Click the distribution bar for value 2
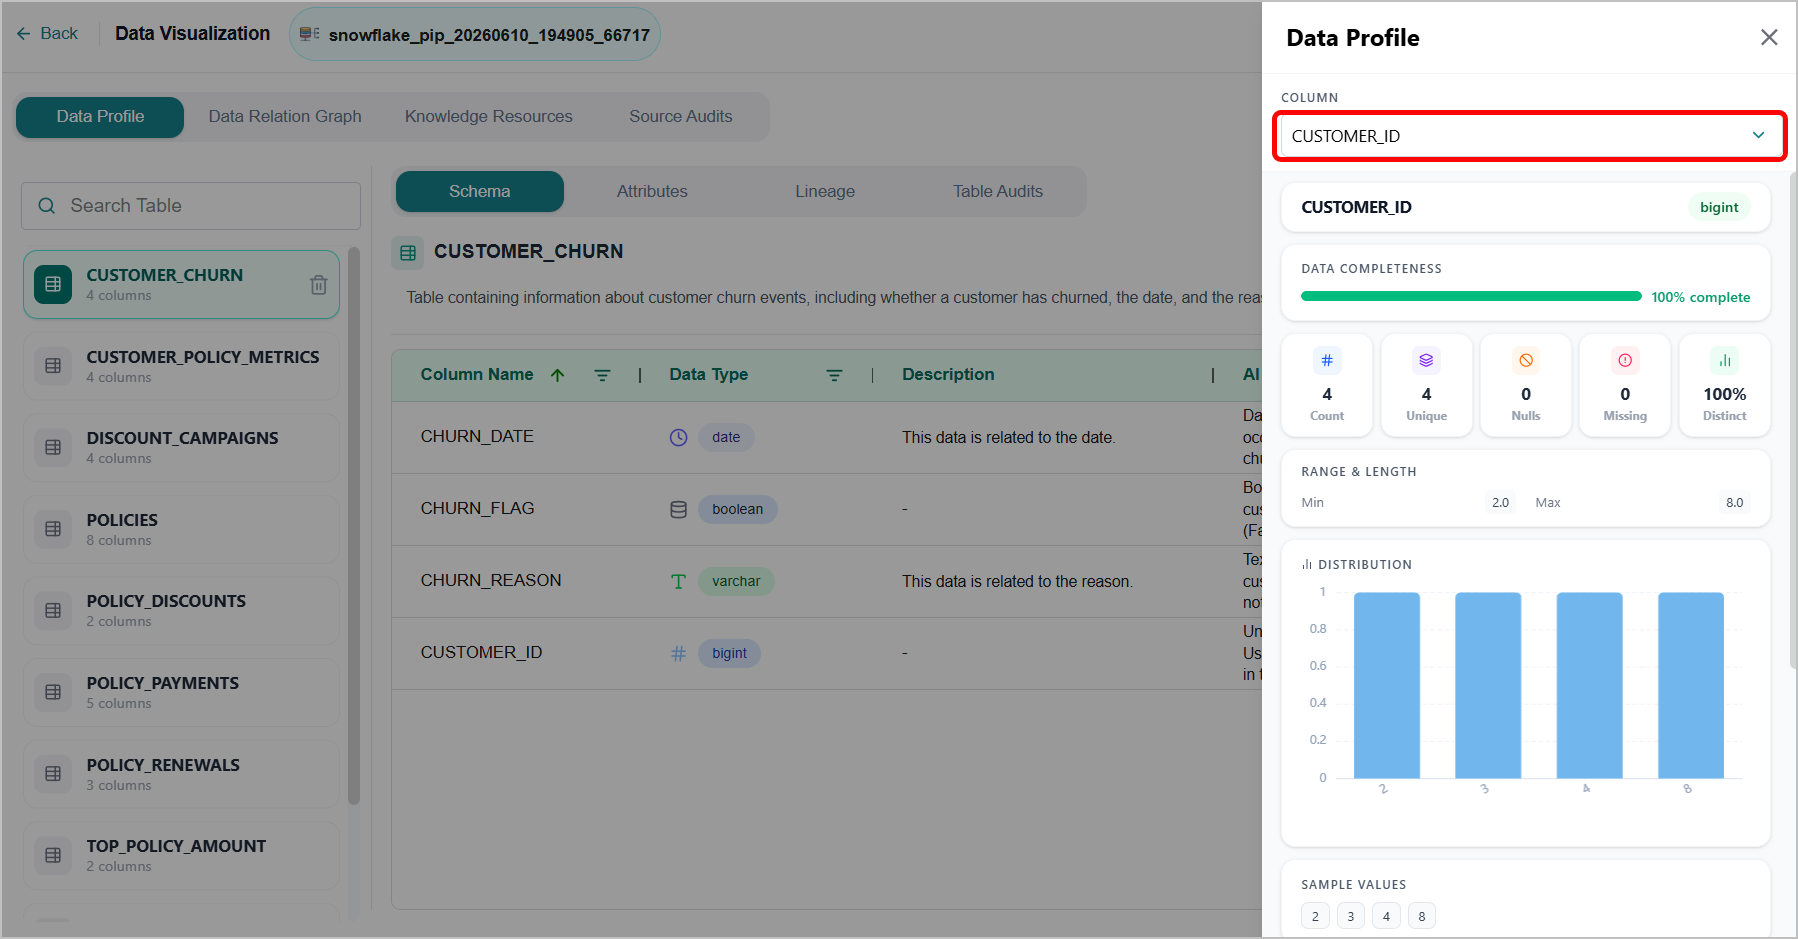The image size is (1798, 939). (x=1386, y=685)
